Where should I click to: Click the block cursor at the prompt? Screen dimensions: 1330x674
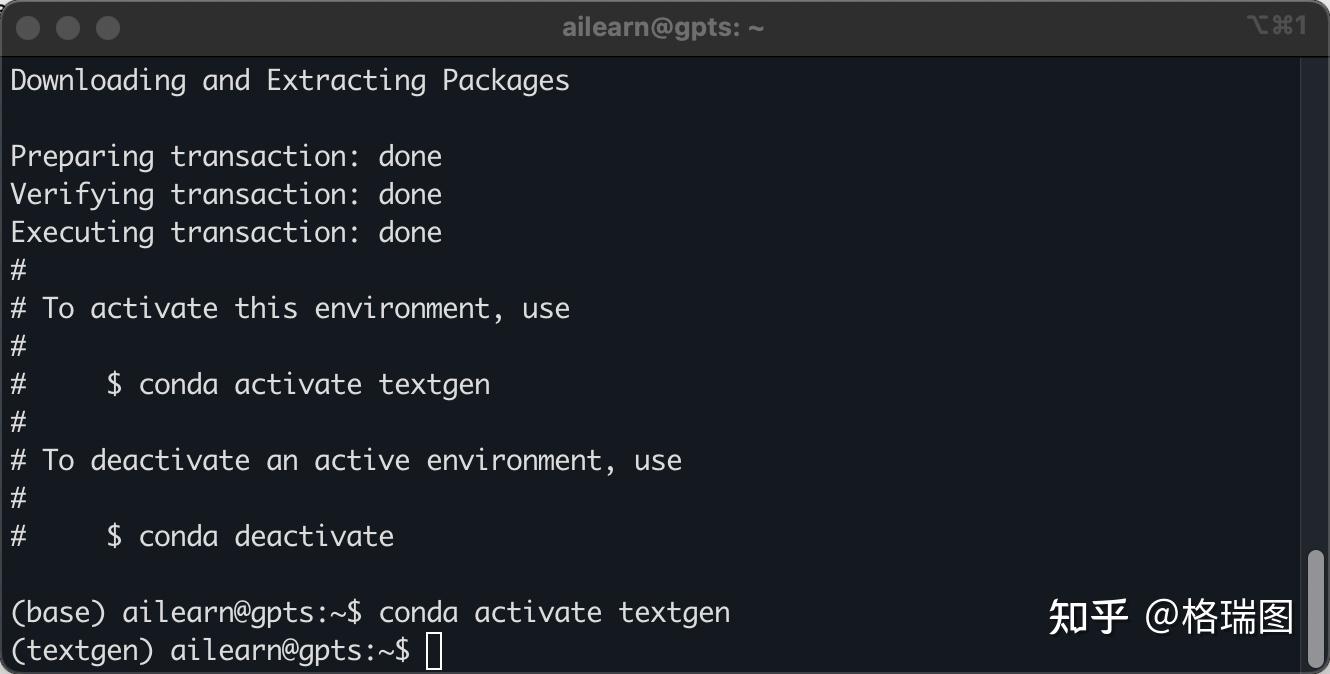pos(433,651)
